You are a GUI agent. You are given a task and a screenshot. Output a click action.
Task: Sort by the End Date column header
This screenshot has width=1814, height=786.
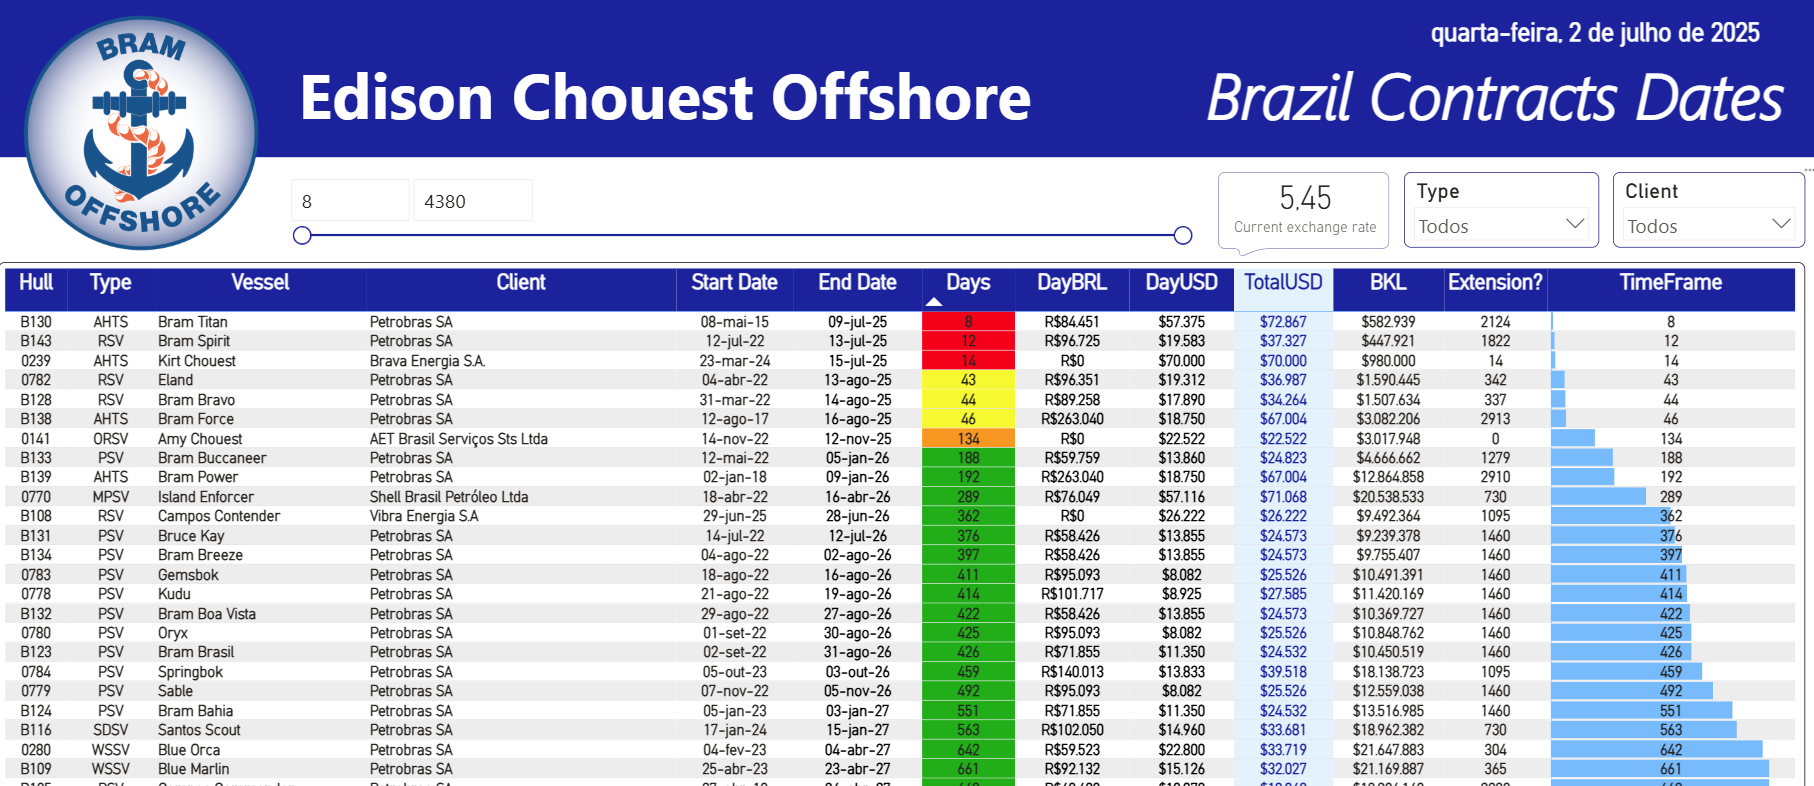tap(857, 283)
